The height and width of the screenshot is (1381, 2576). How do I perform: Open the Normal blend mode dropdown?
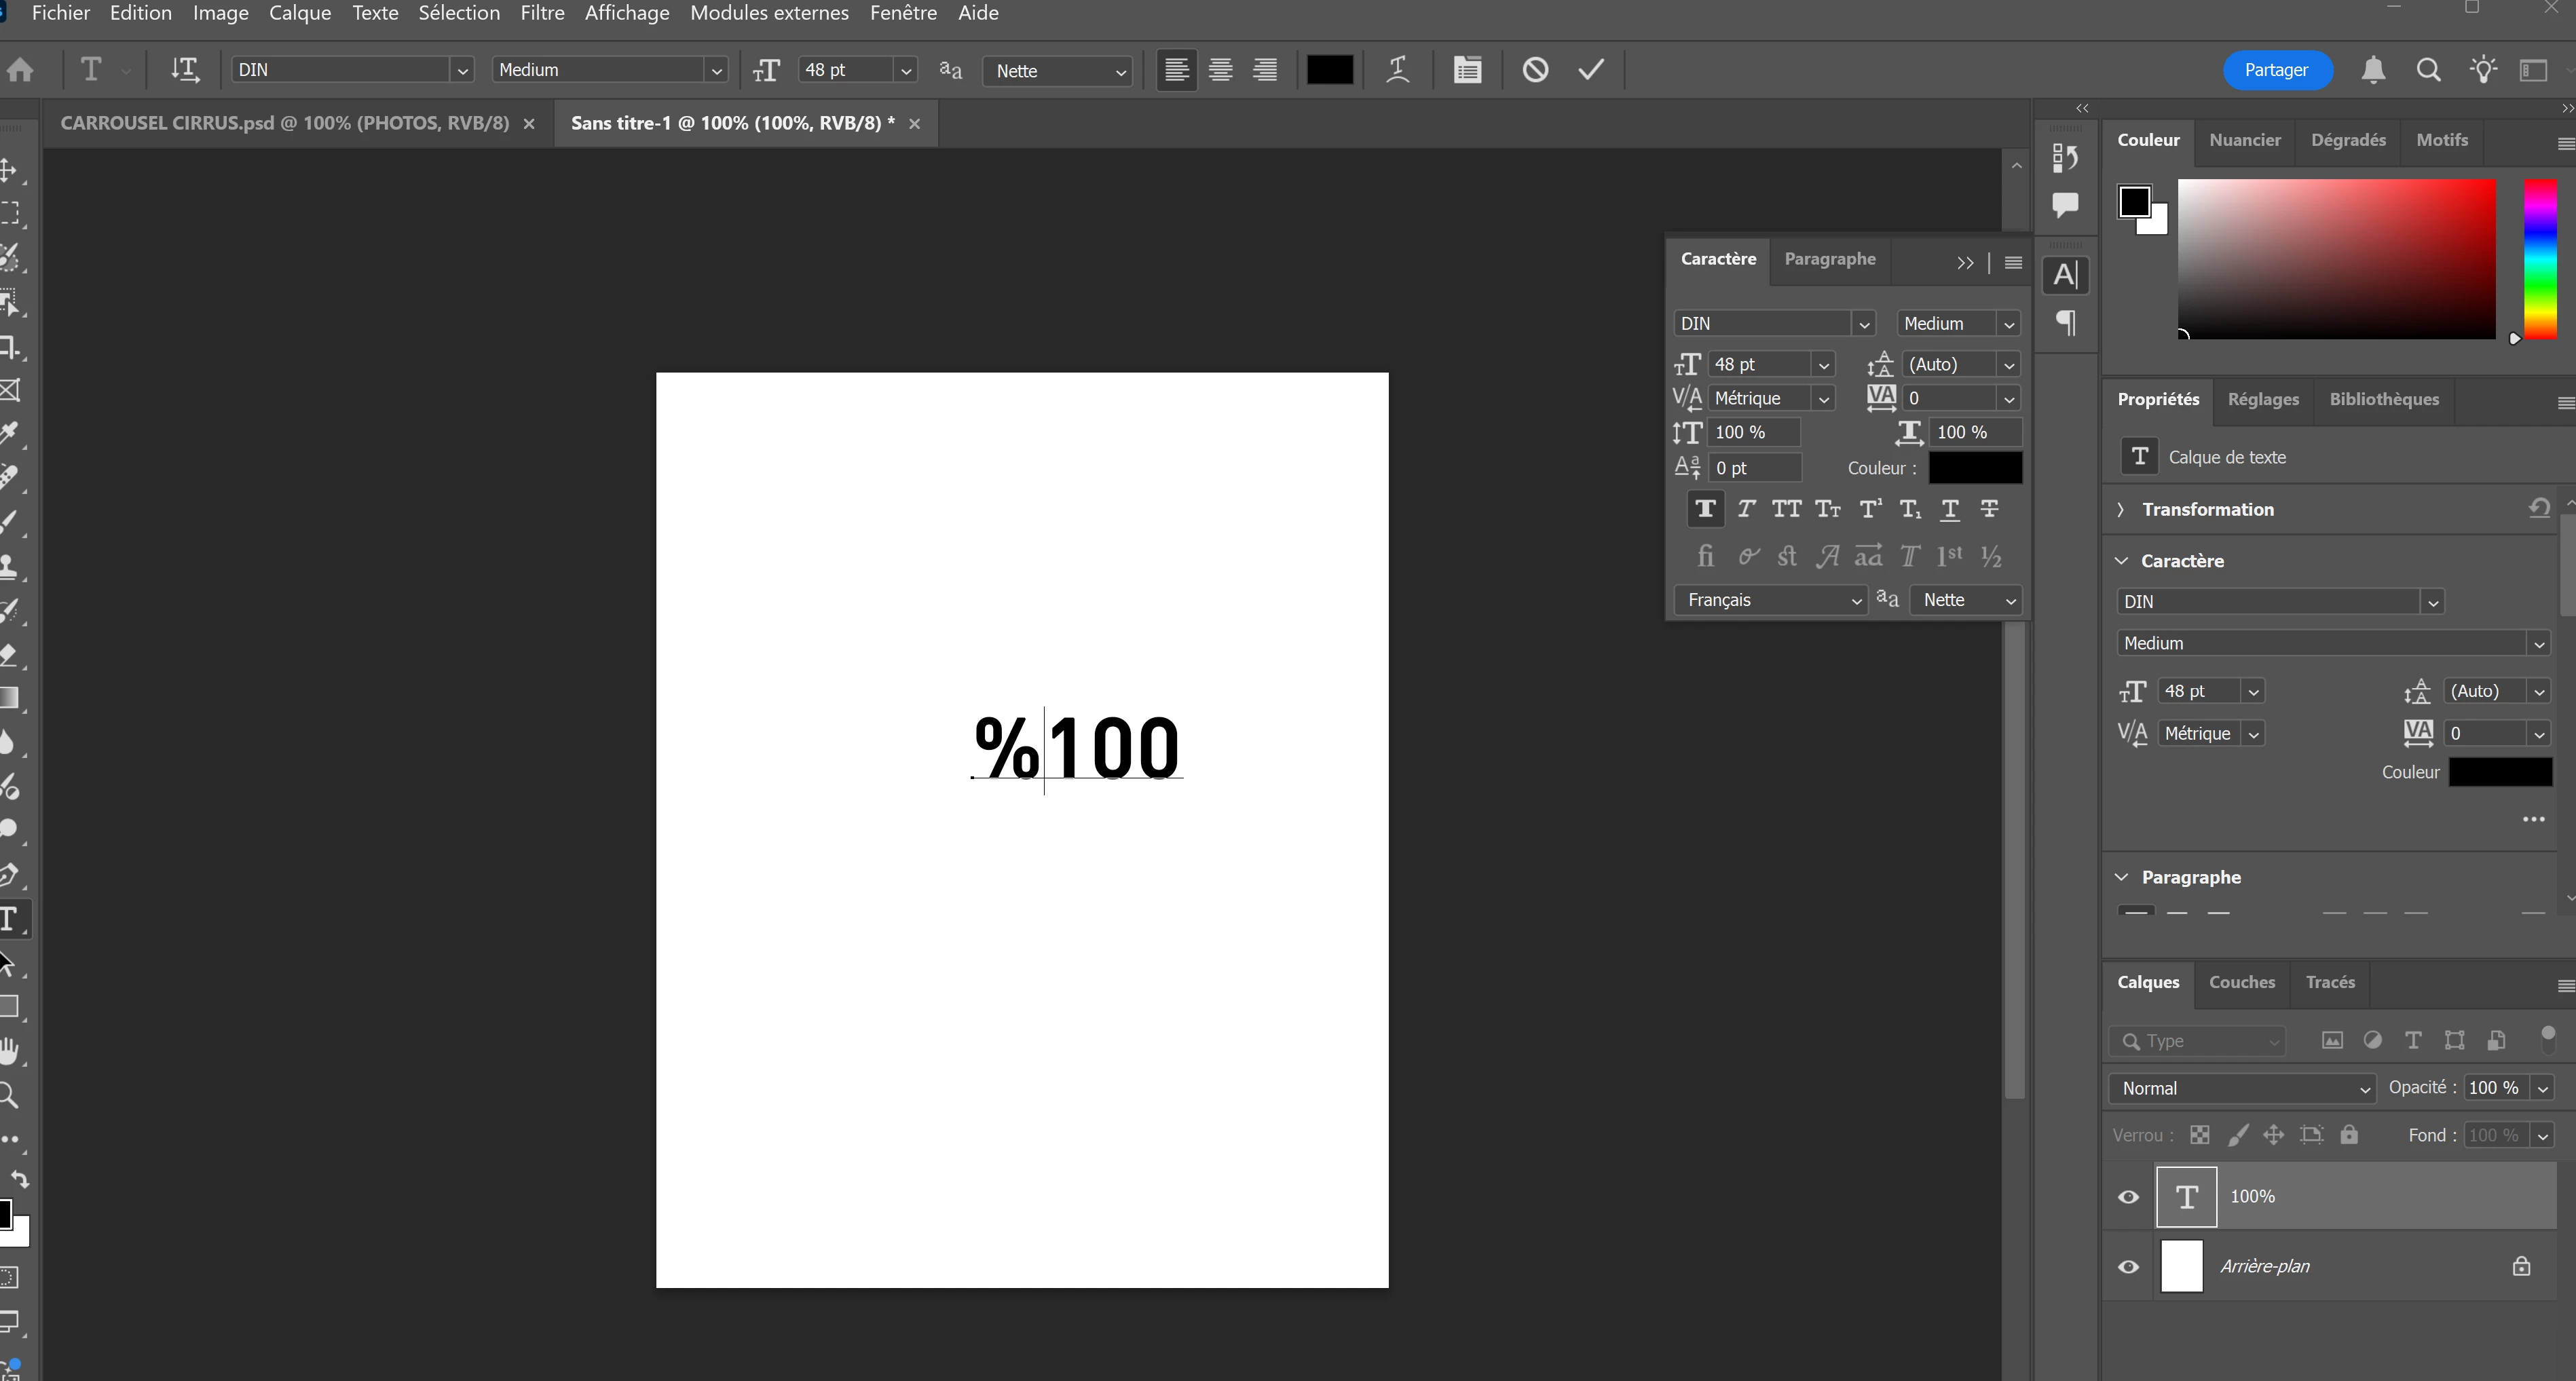click(2241, 1088)
